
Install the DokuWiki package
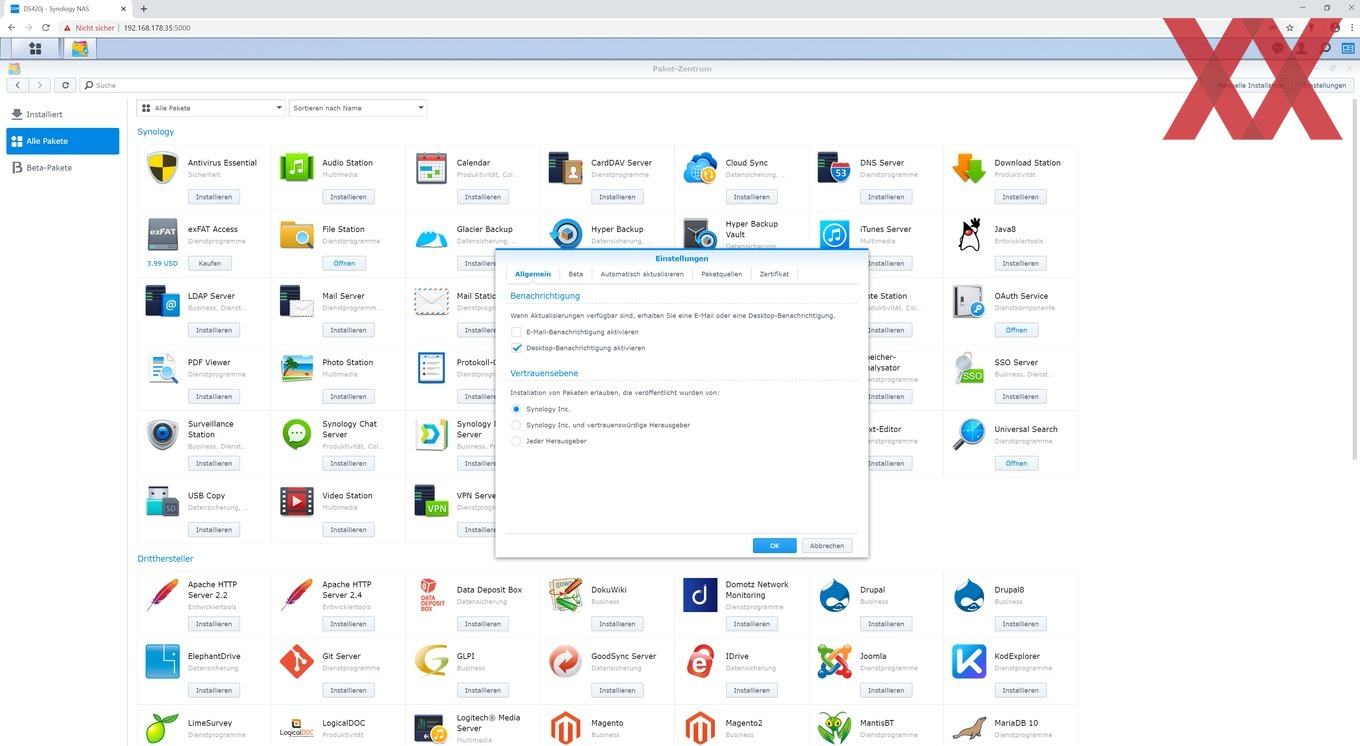pos(617,624)
